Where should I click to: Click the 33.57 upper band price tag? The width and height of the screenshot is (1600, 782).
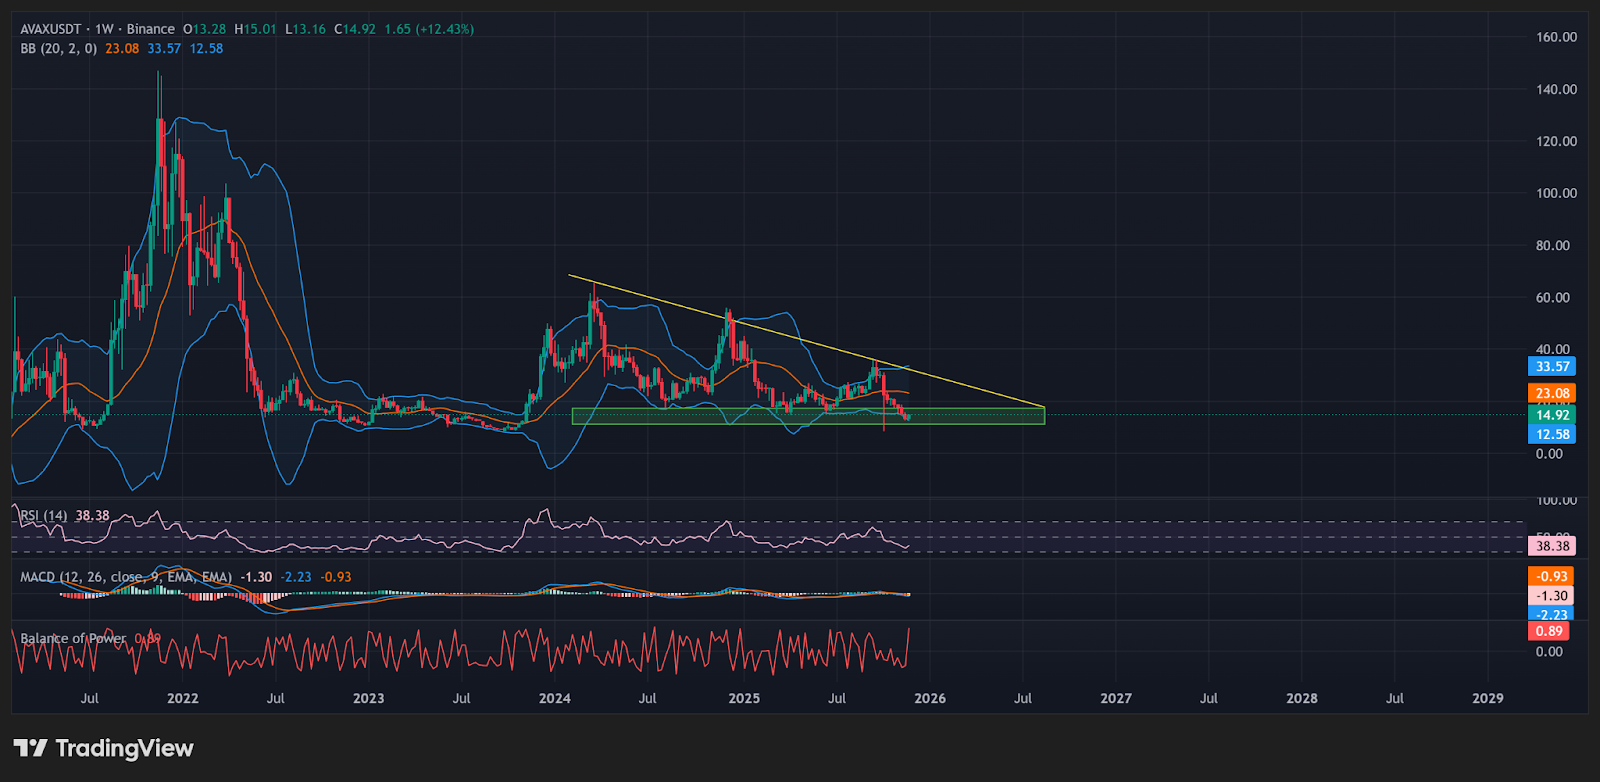pos(1552,367)
